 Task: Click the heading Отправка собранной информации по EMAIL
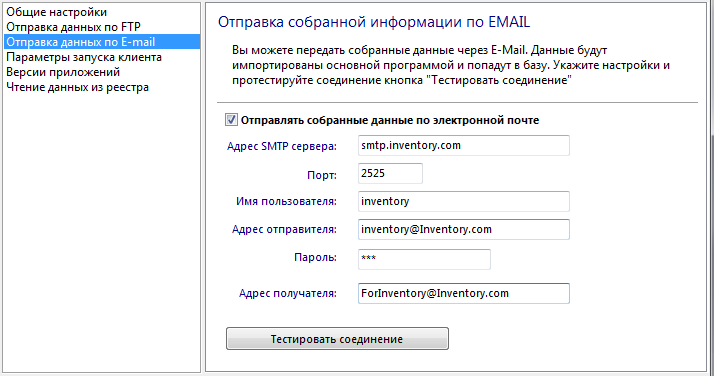pyautogui.click(x=374, y=22)
